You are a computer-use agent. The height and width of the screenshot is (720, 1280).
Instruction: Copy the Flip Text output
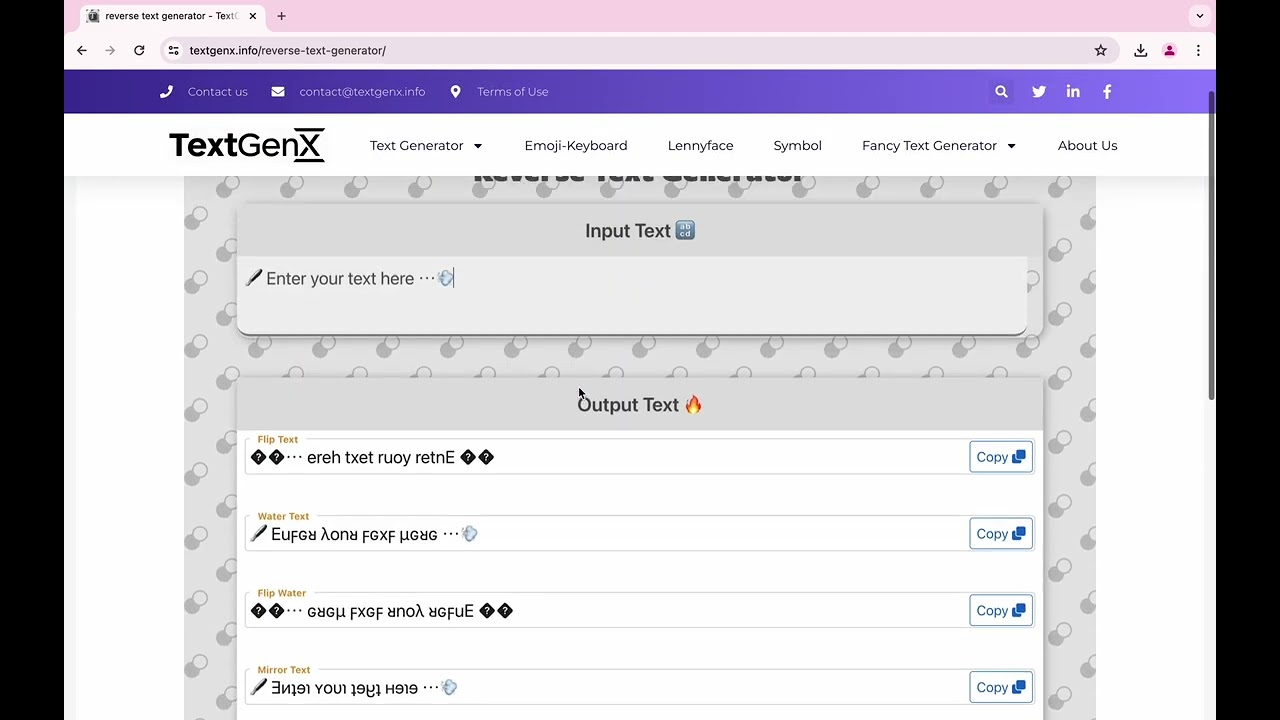click(x=1001, y=457)
